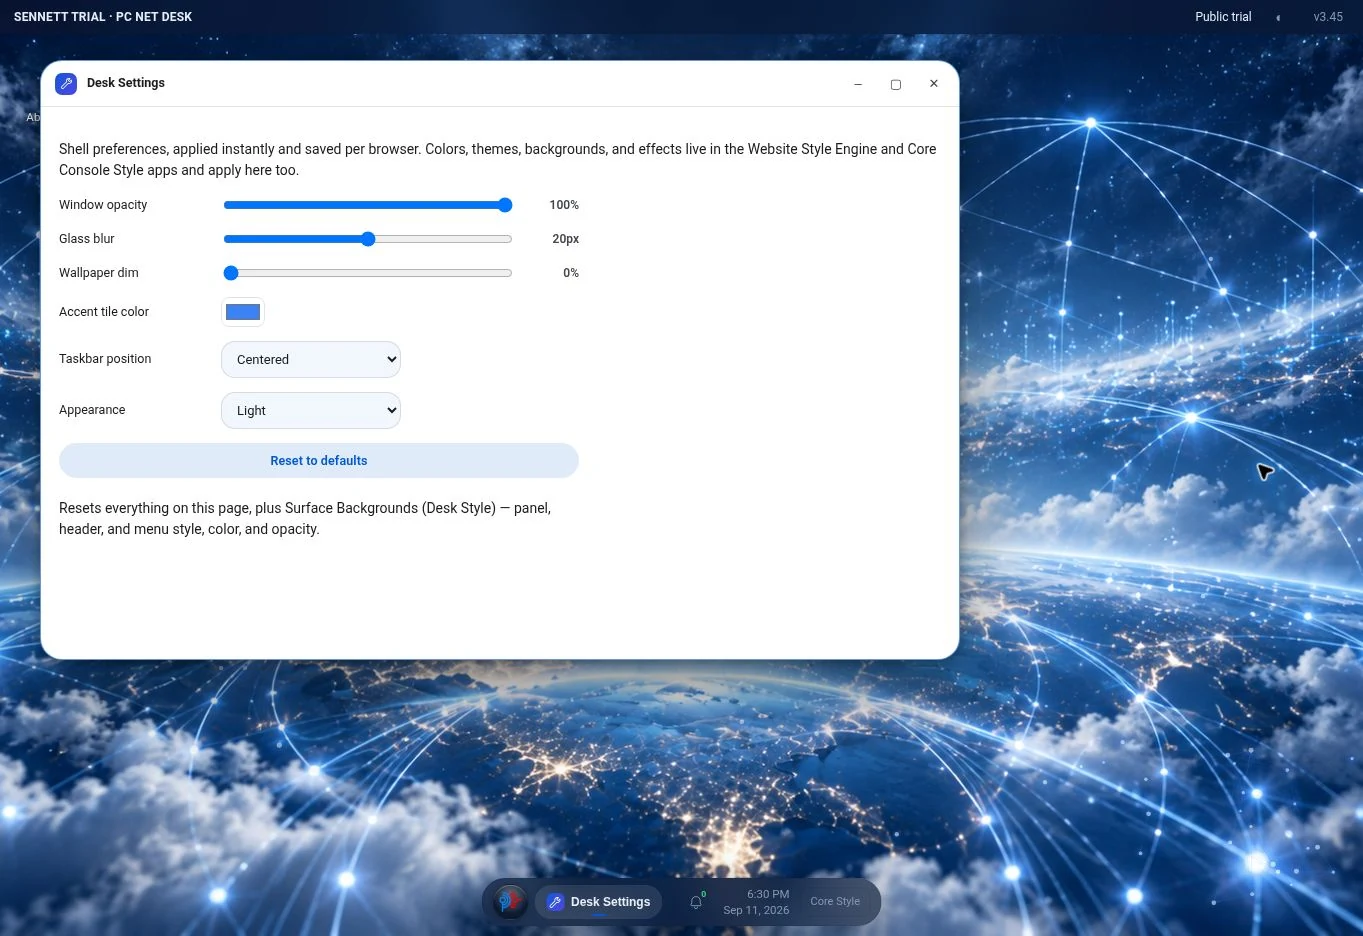Click the Wallpaper dim slider handle

pos(231,273)
